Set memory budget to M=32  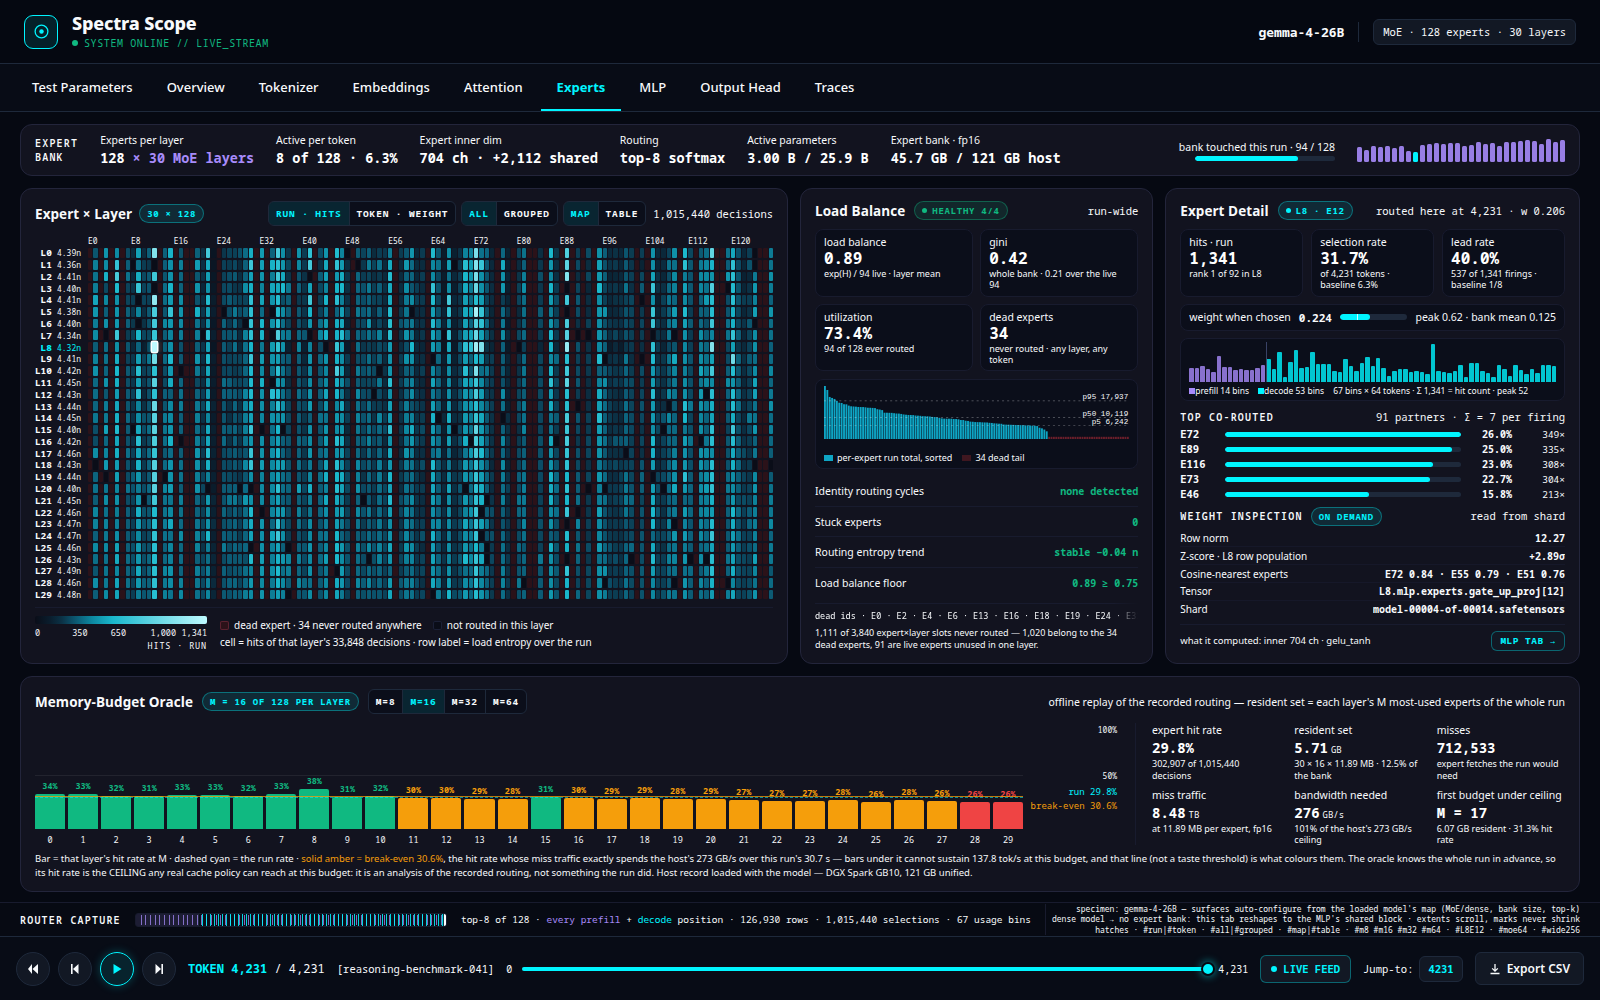pos(464,702)
